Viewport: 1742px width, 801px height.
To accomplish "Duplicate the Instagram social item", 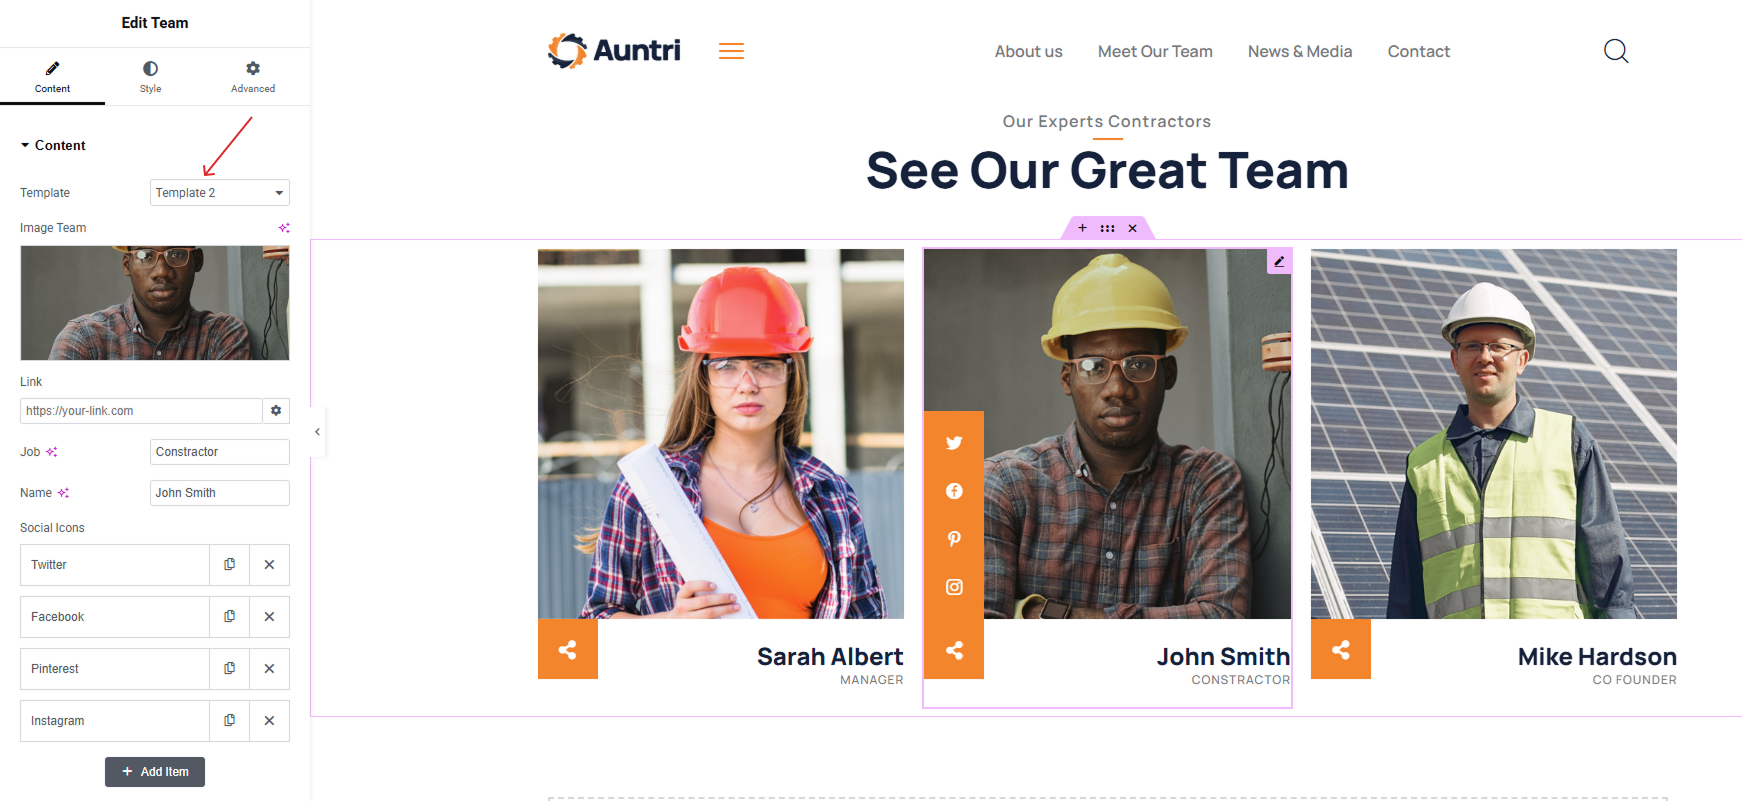I will coord(229,721).
